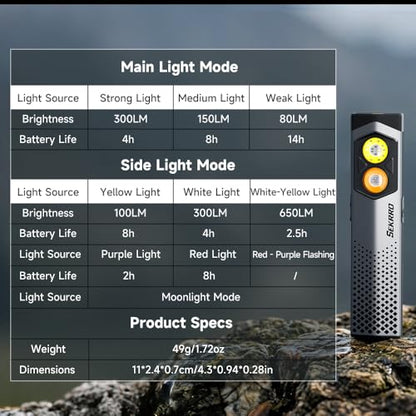416x416 pixels.
Task: Click the "Dimensions" row label
Action: (x=47, y=370)
